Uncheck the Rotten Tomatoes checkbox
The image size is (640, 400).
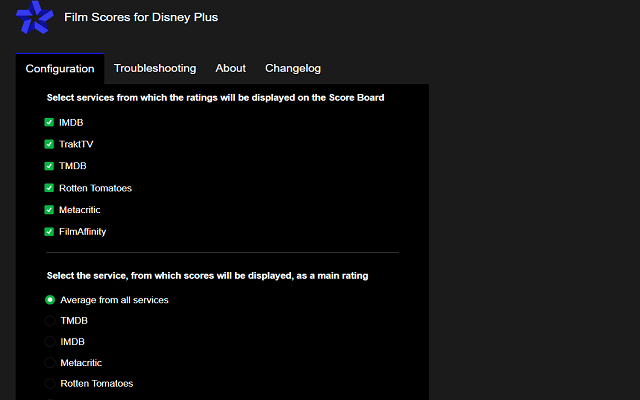click(x=49, y=188)
